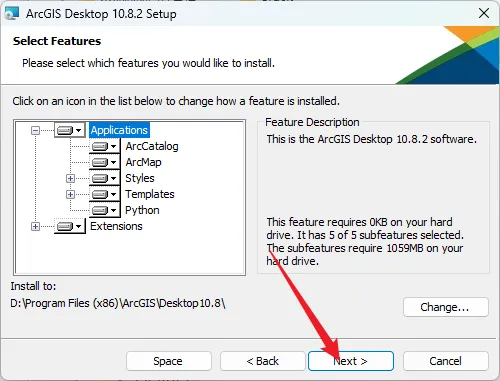This screenshot has width=500, height=381.
Task: Expand the Styles tree node
Action: (x=70, y=178)
